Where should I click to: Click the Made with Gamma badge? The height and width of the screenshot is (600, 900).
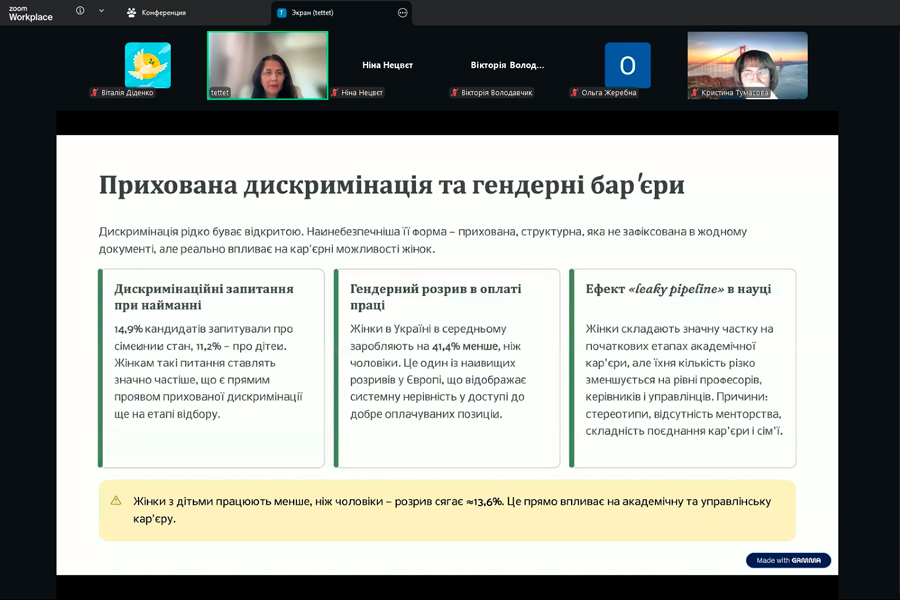point(788,560)
